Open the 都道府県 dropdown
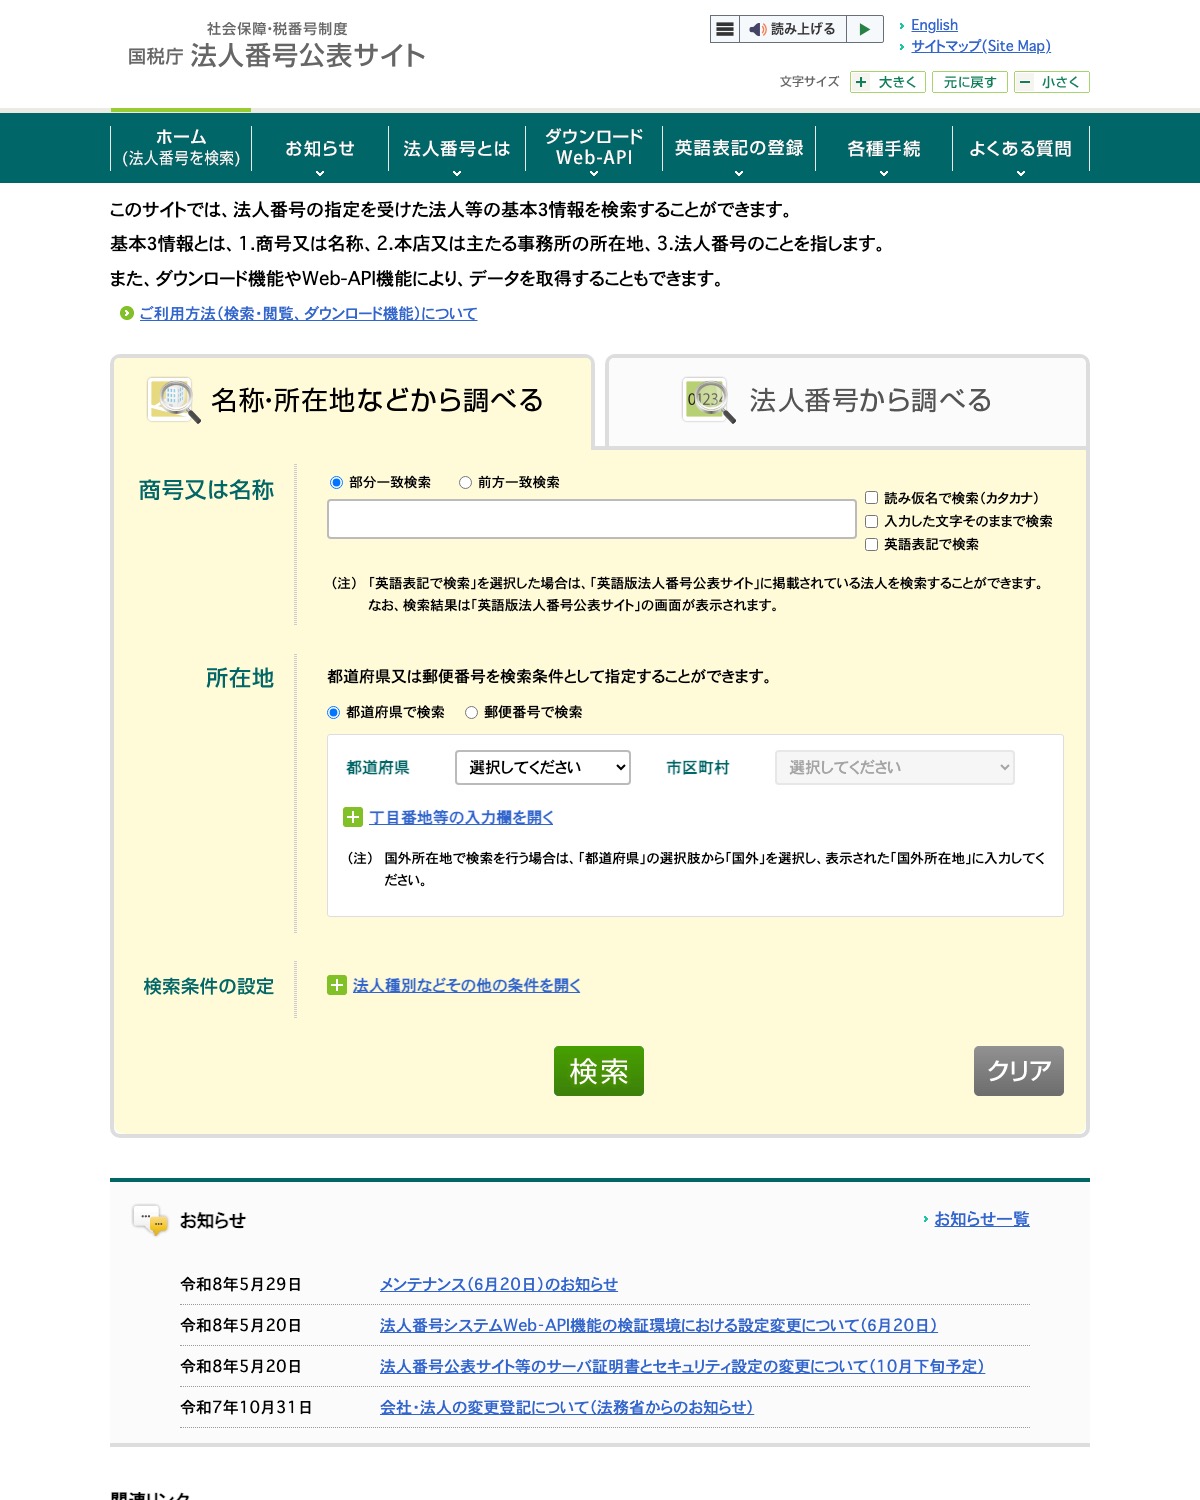1200x1500 pixels. click(x=543, y=767)
